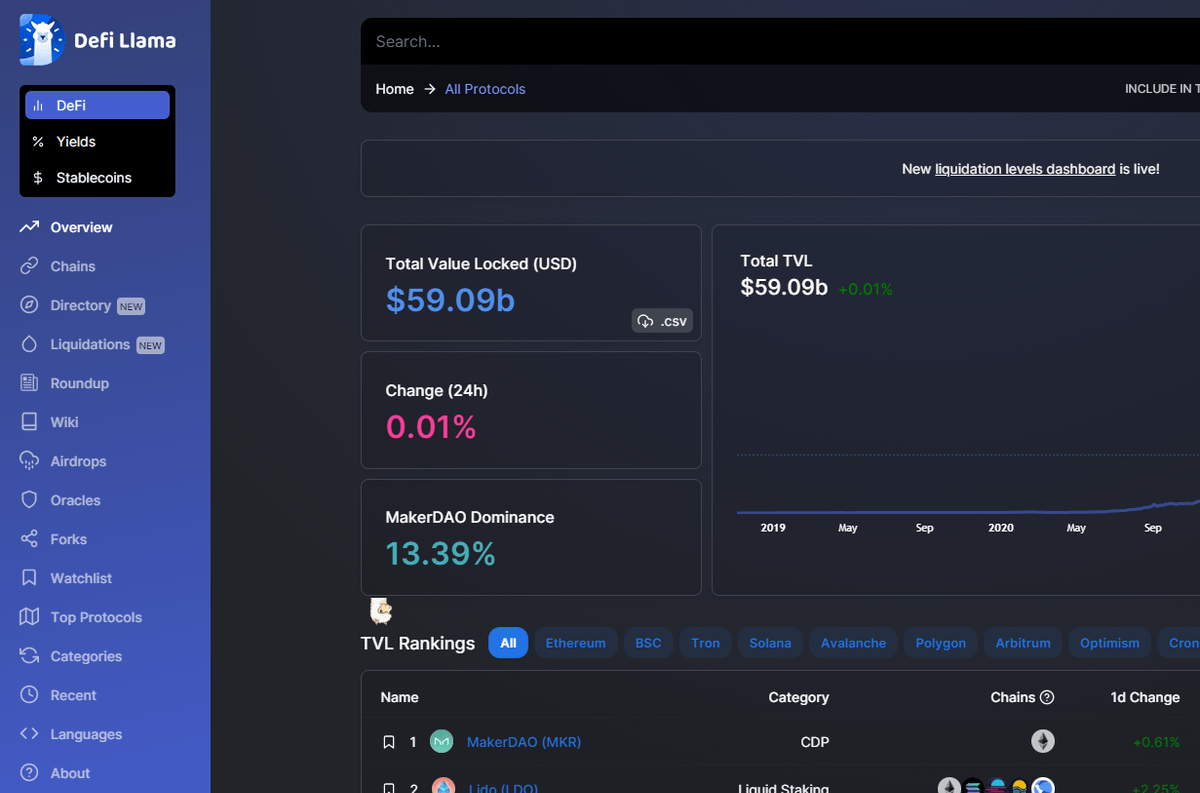This screenshot has width=1200, height=793.
Task: Open the Chains page via link icon
Action: [x=29, y=267]
